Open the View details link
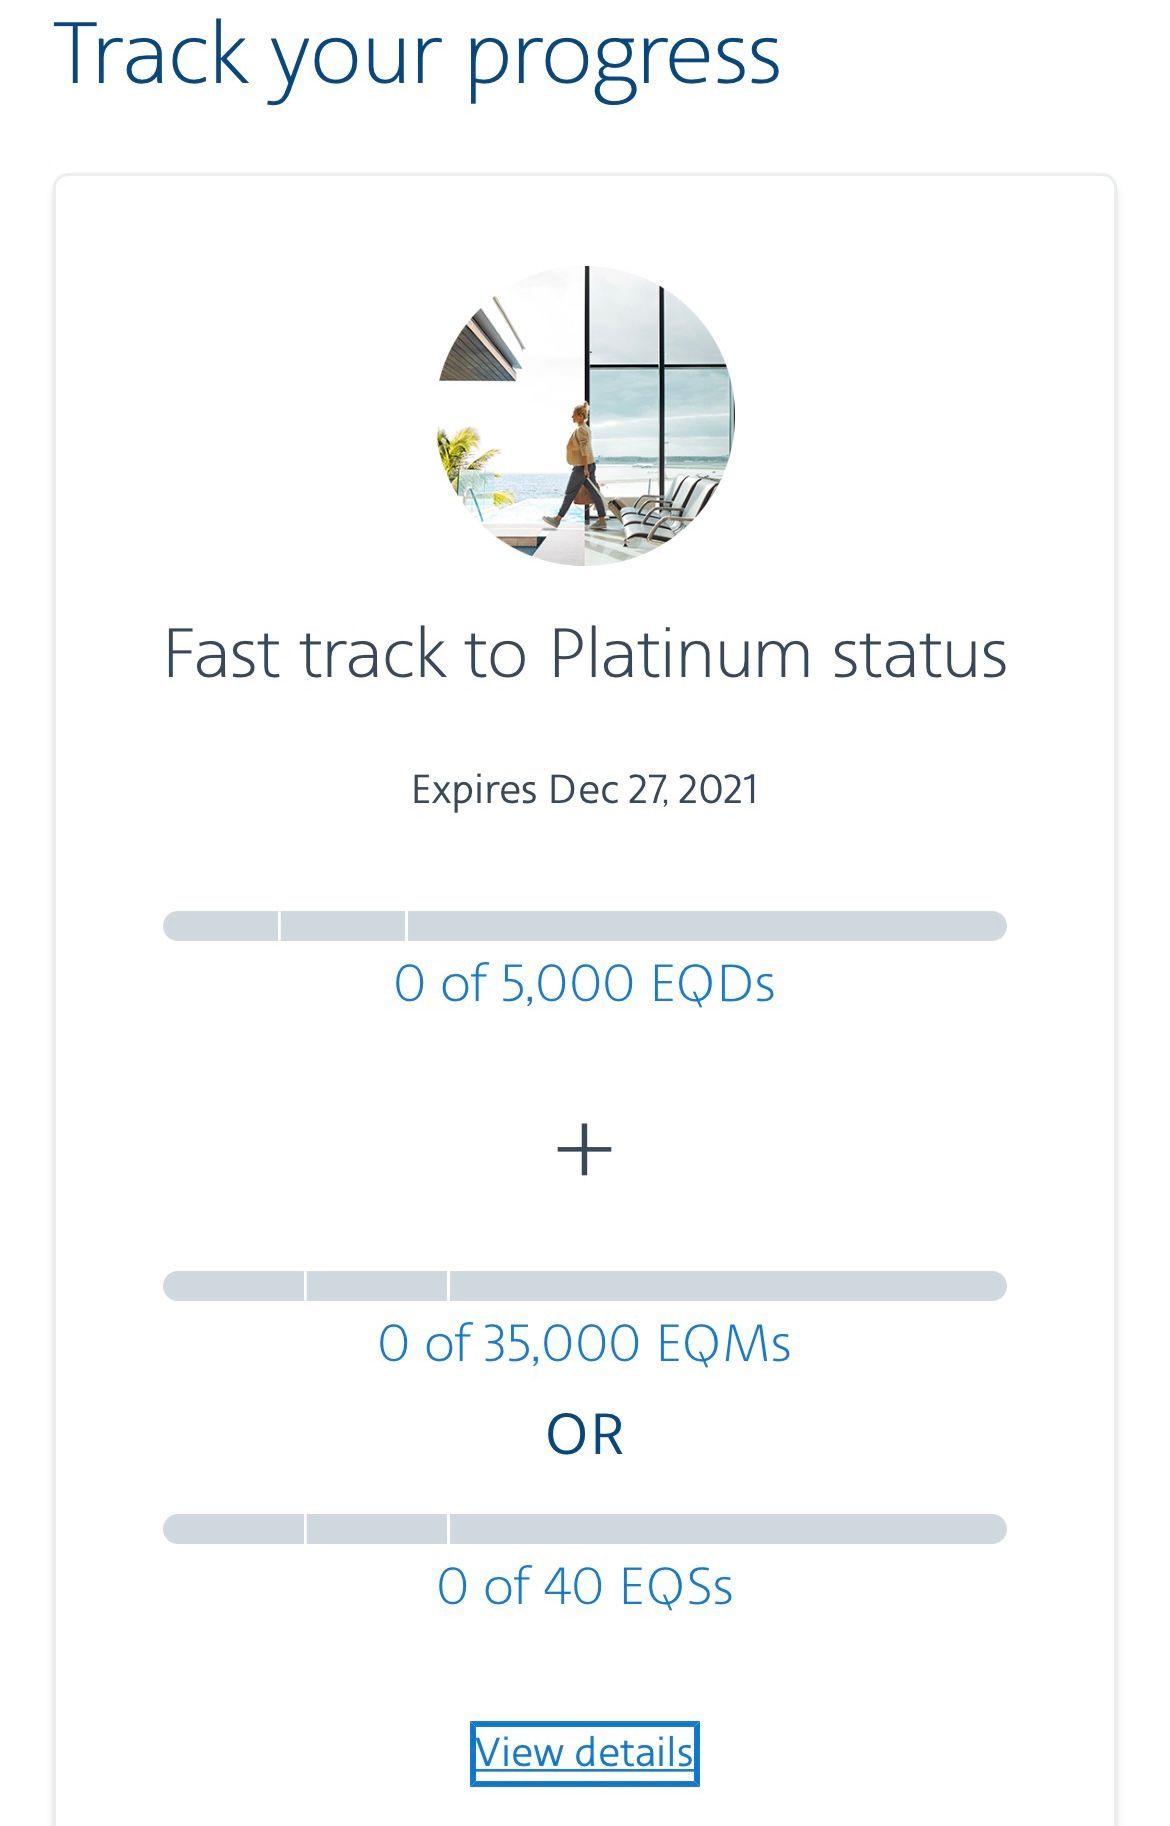This screenshot has width=1170, height=1826. coord(584,1752)
